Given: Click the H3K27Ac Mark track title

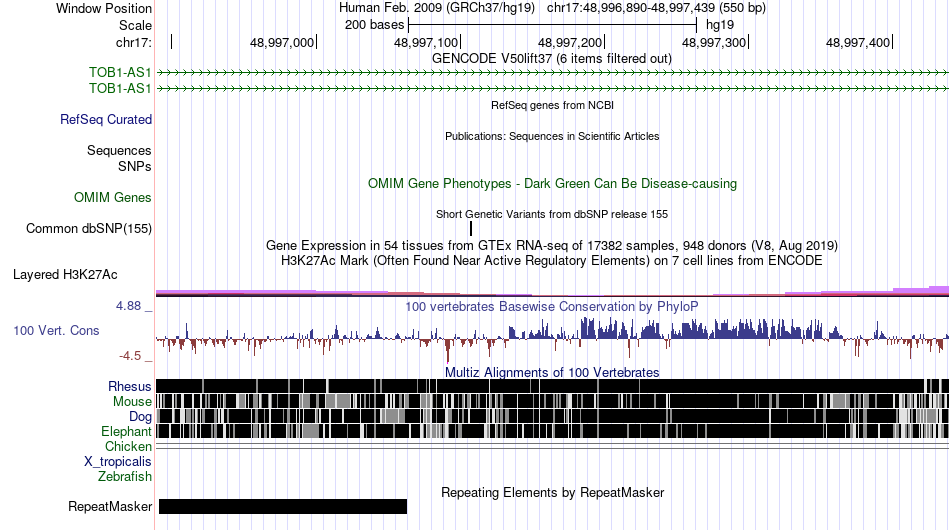Looking at the screenshot, I should 552,261.
